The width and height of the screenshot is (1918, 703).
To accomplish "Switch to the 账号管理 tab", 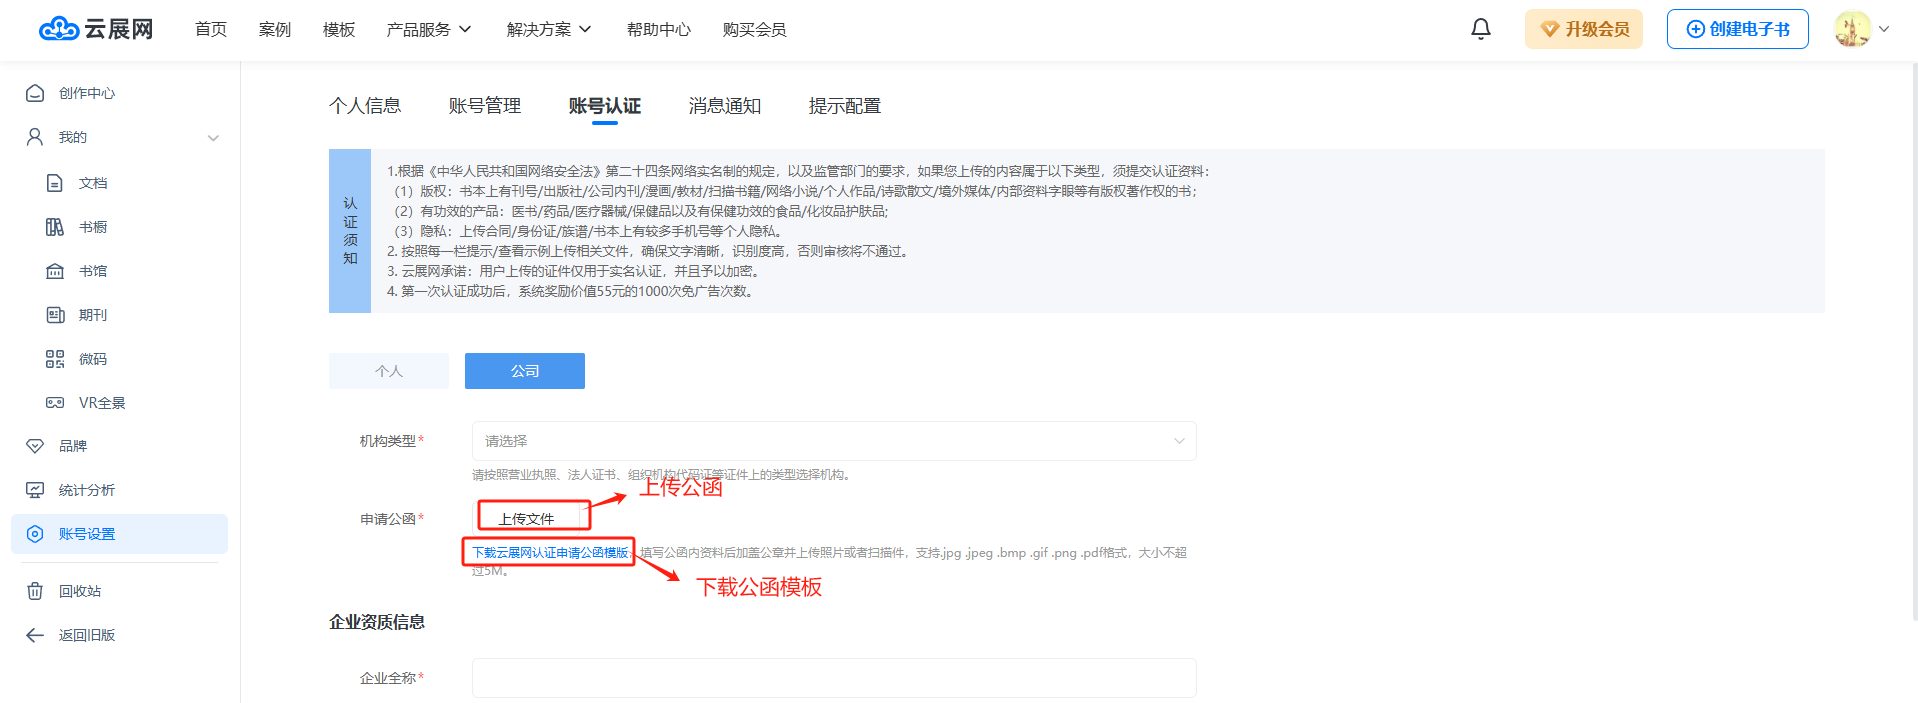I will tap(485, 106).
